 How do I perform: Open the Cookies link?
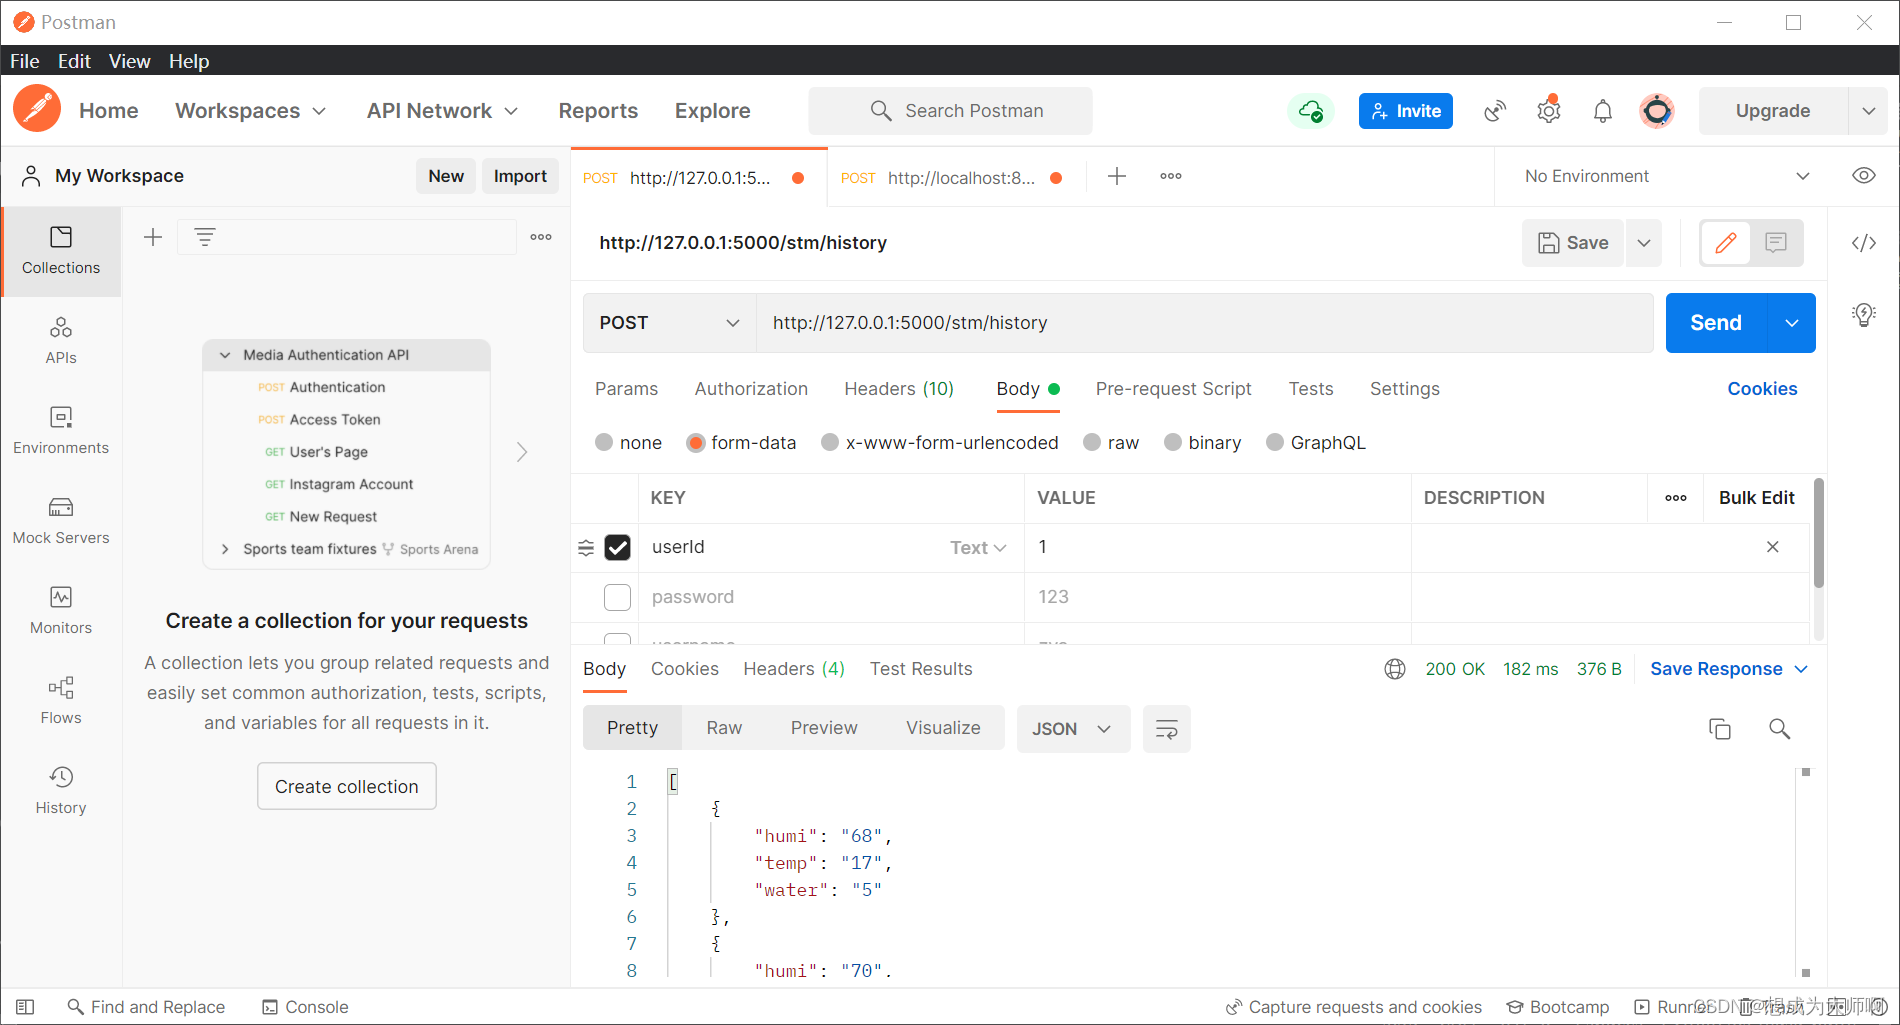1762,389
